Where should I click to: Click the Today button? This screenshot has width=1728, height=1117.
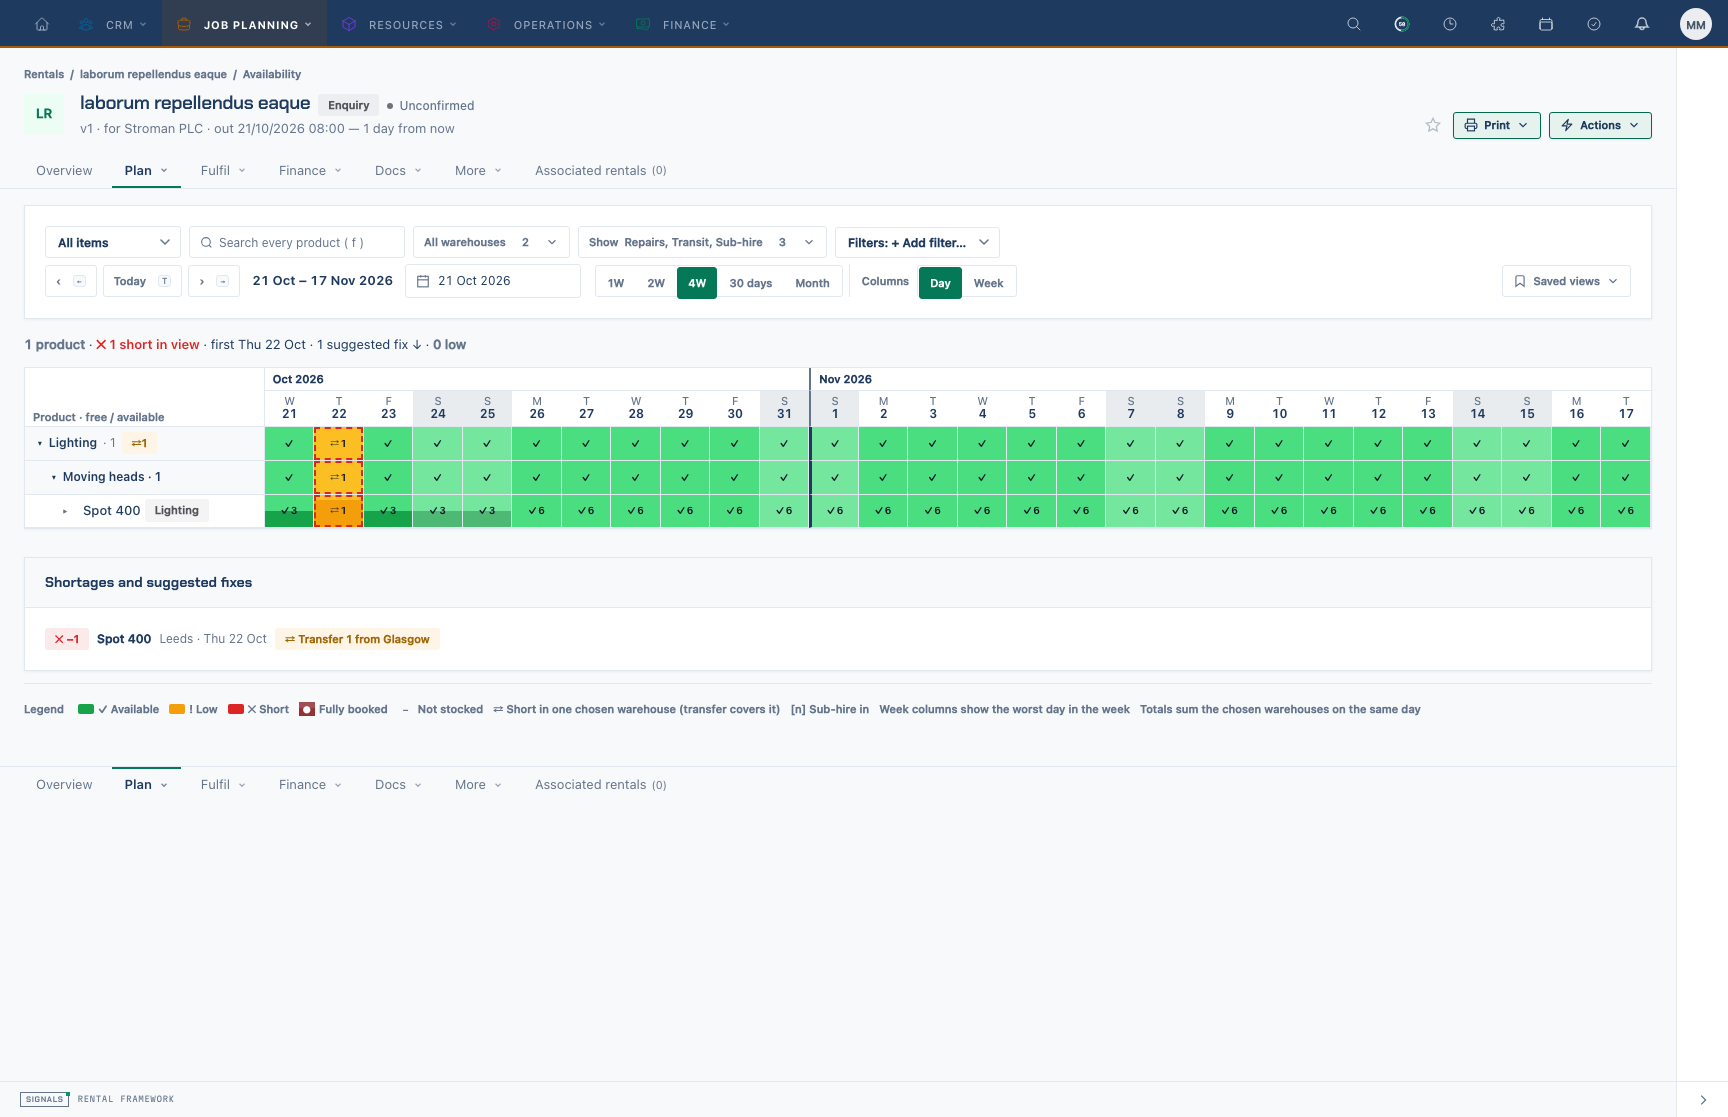pyautogui.click(x=142, y=281)
